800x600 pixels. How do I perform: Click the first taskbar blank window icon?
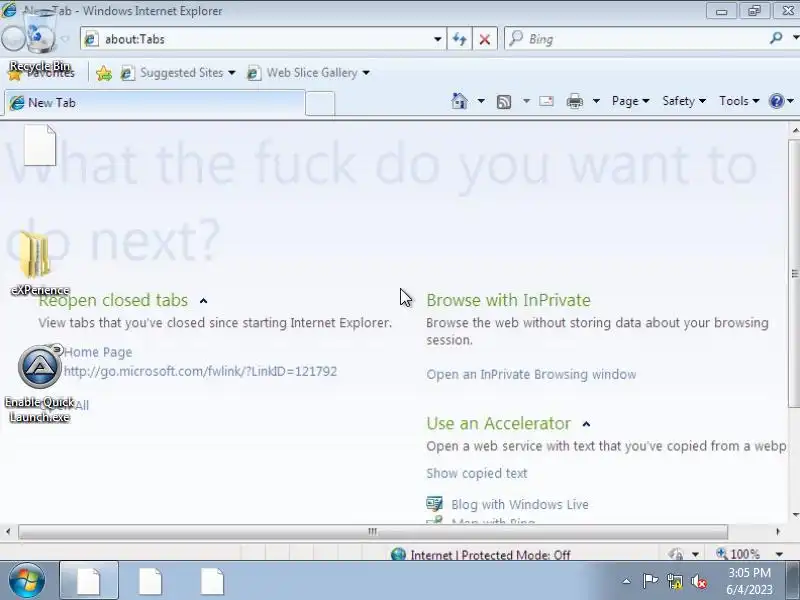point(89,581)
